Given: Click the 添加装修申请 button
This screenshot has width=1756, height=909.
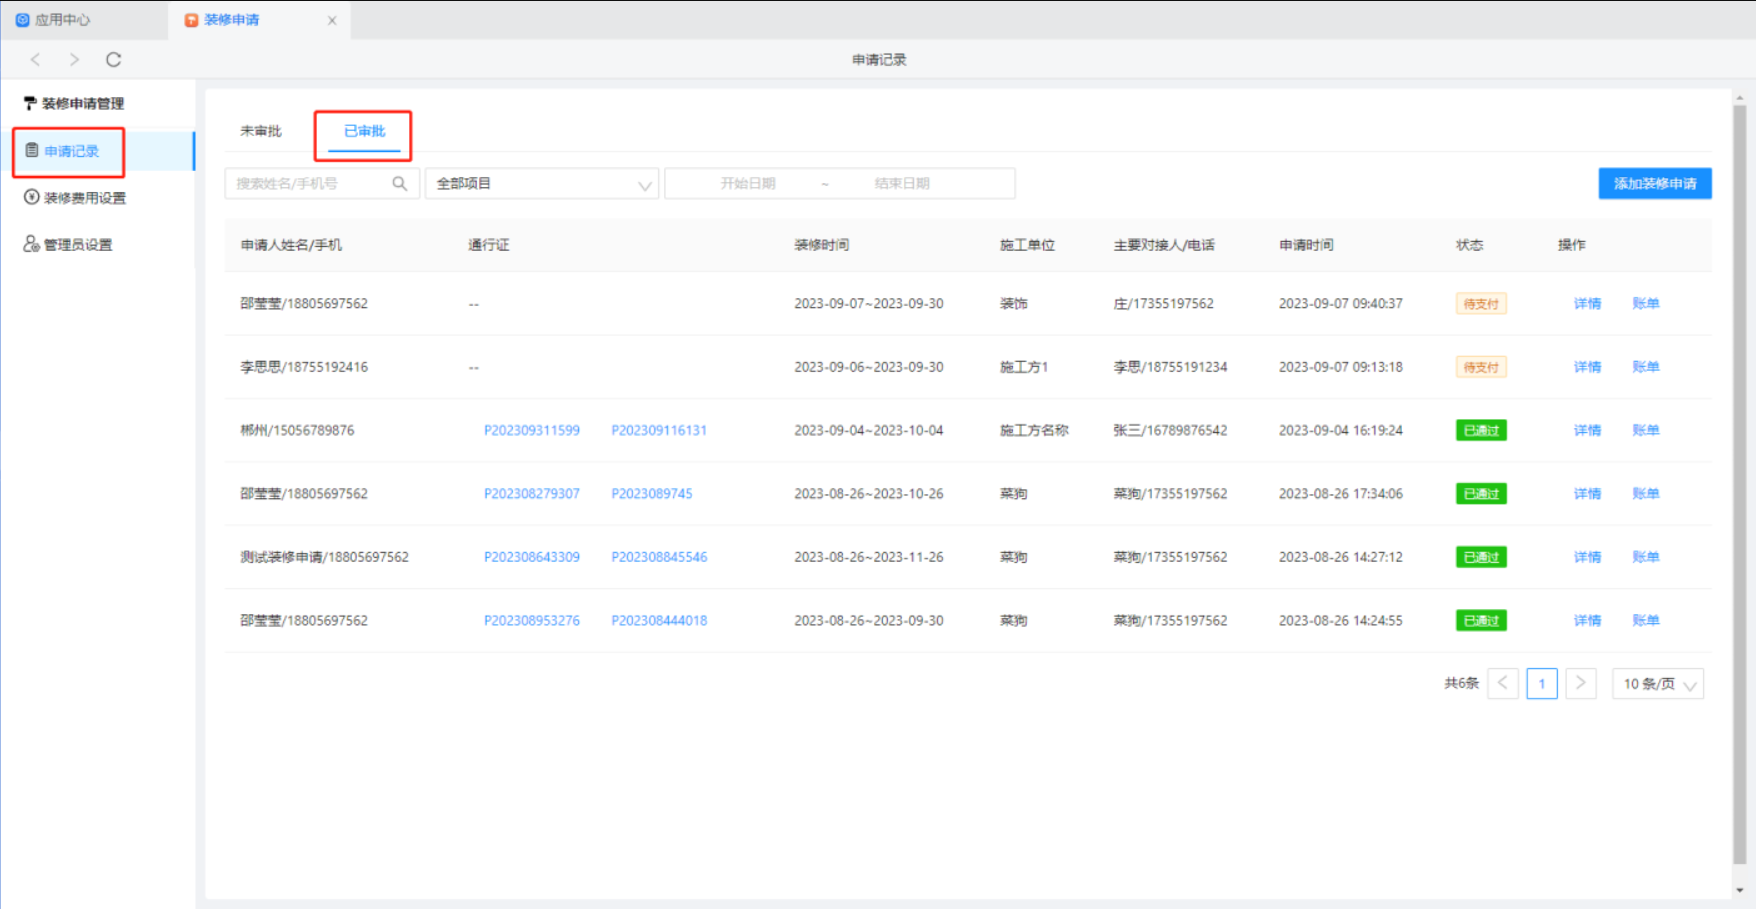Looking at the screenshot, I should 1654,184.
